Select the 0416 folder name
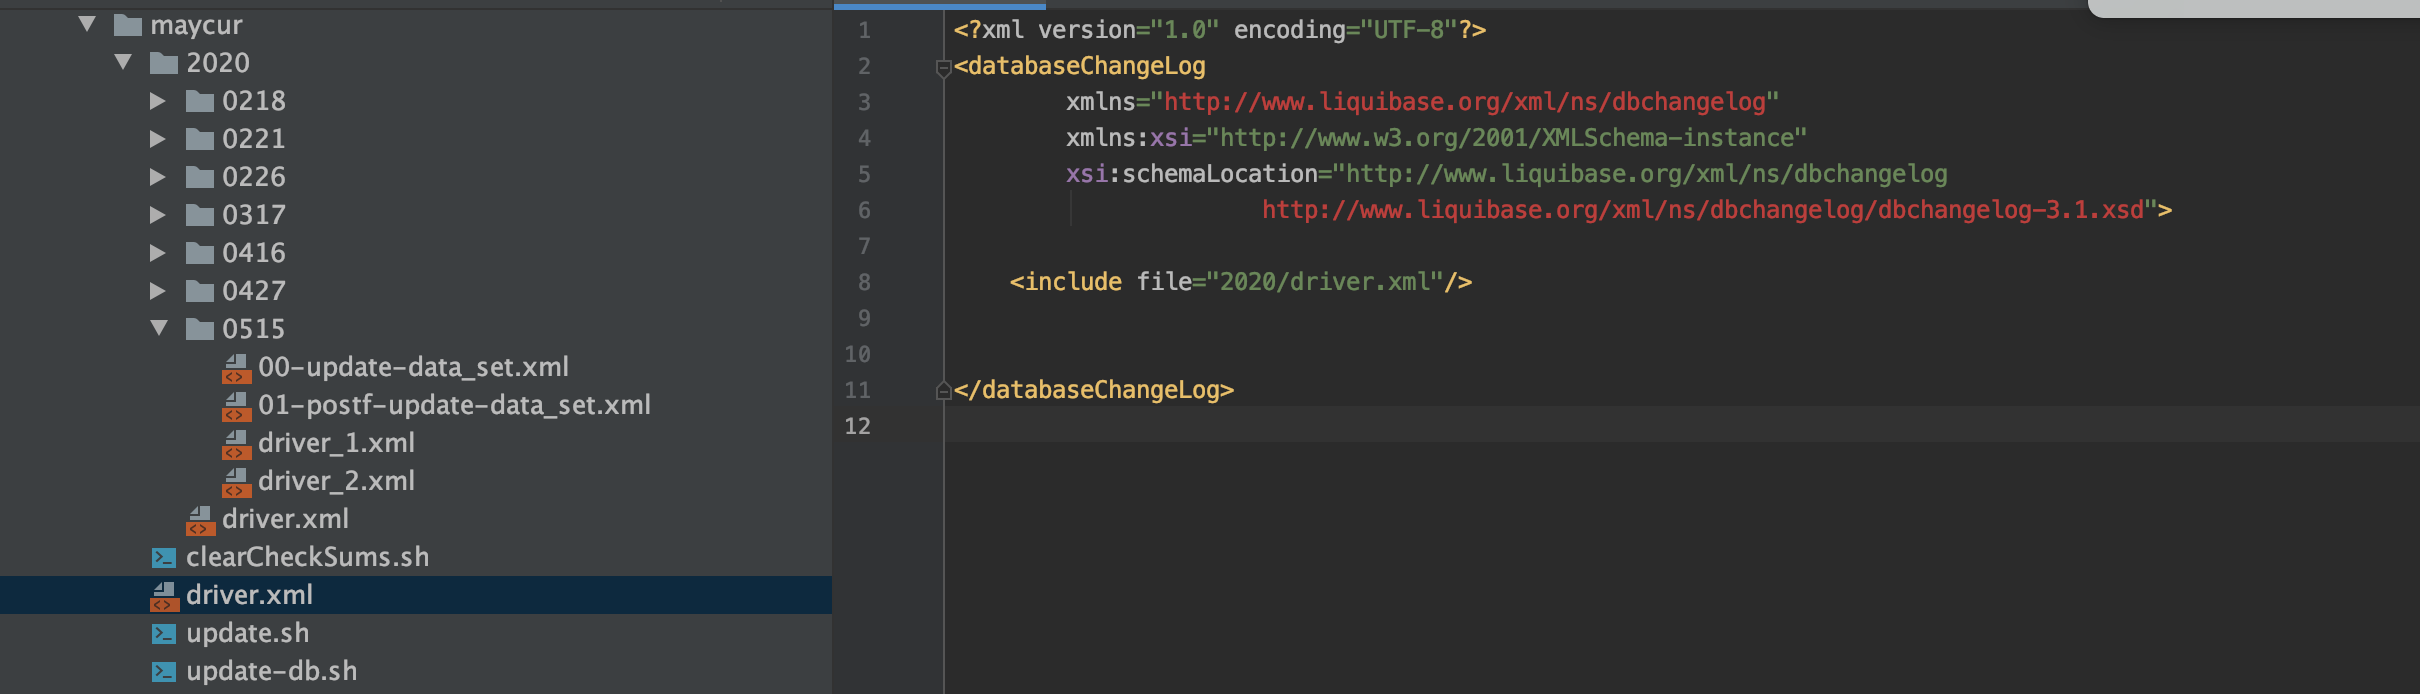This screenshot has height=694, width=2420. [x=254, y=253]
